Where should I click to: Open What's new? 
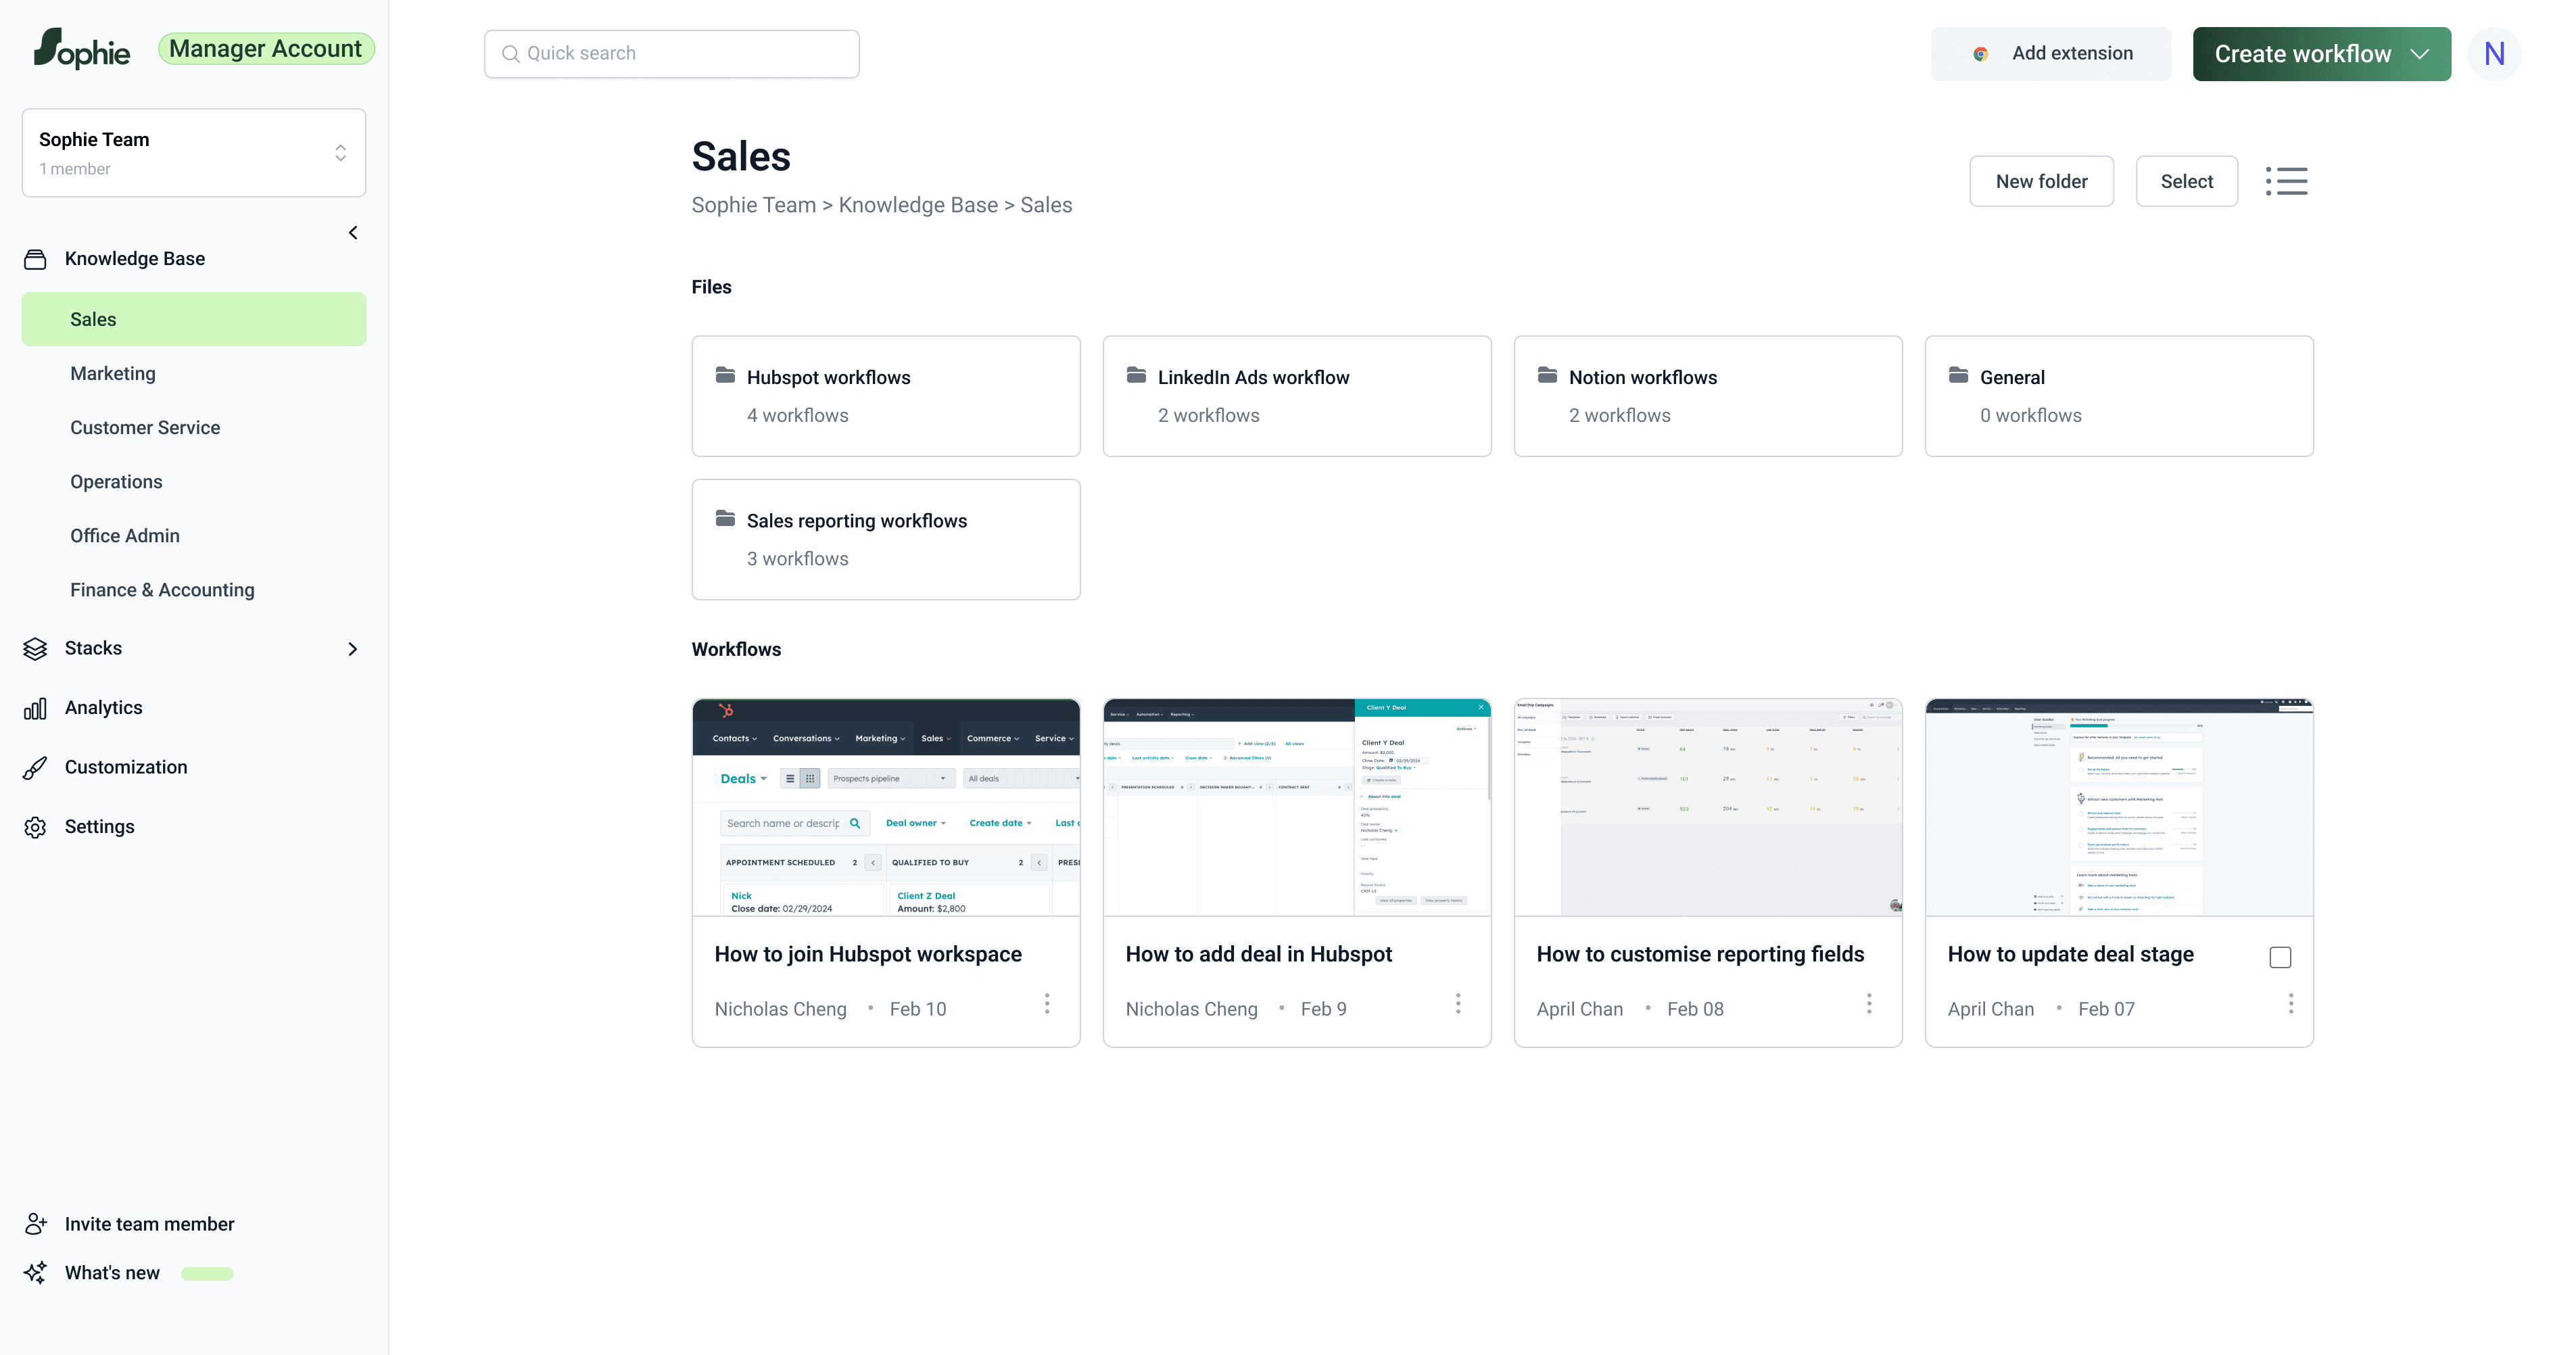pos(112,1273)
